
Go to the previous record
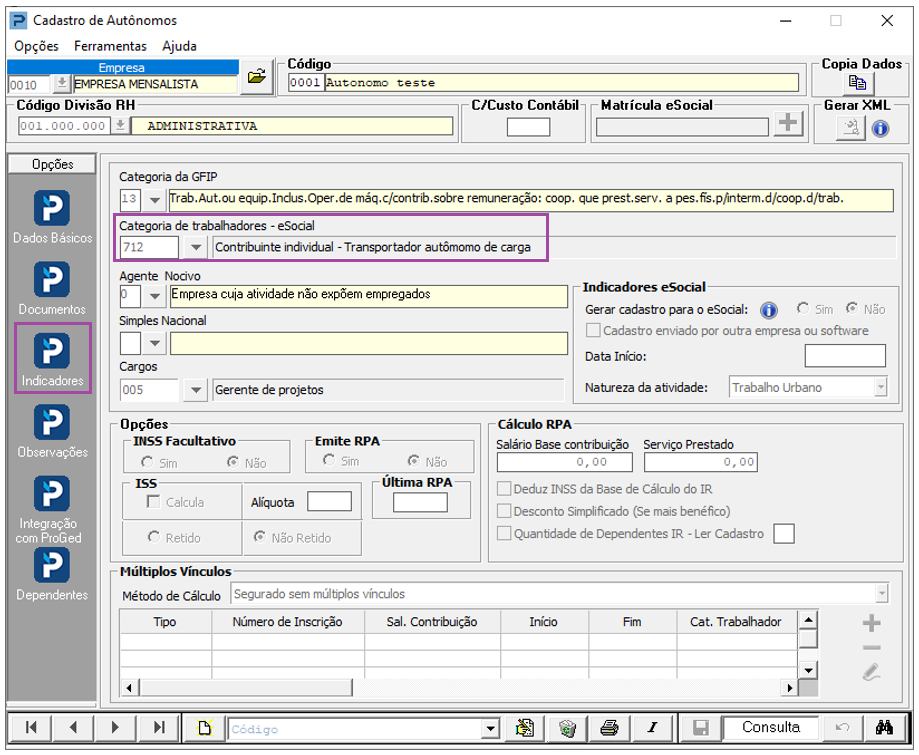tap(73, 727)
